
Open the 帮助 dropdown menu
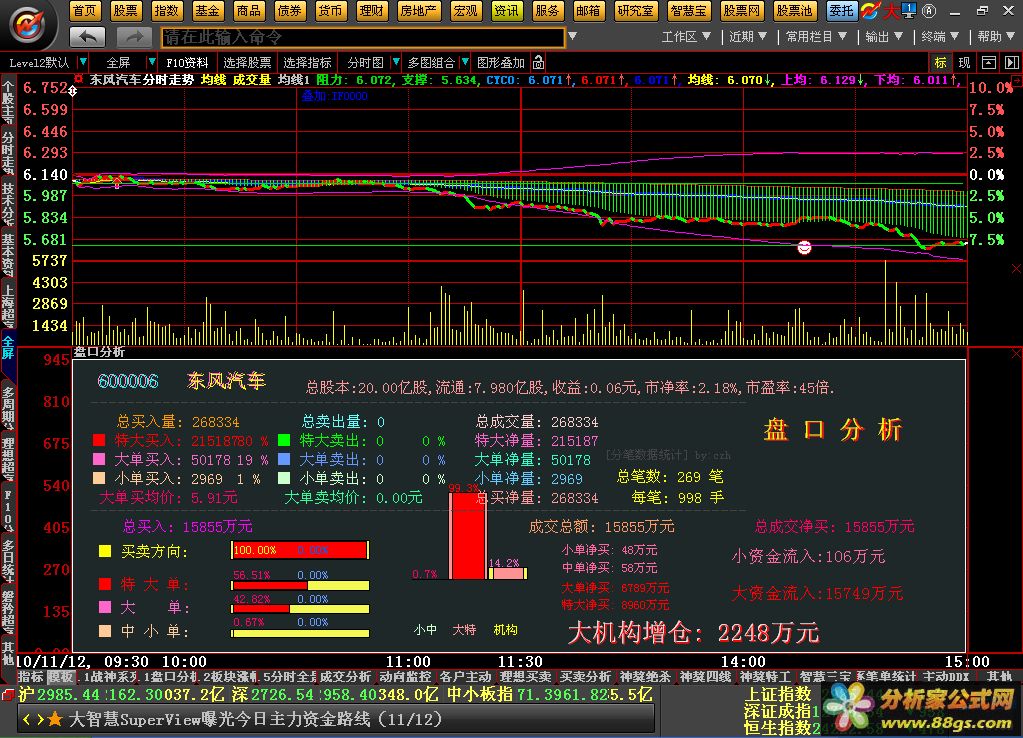pyautogui.click(x=996, y=37)
